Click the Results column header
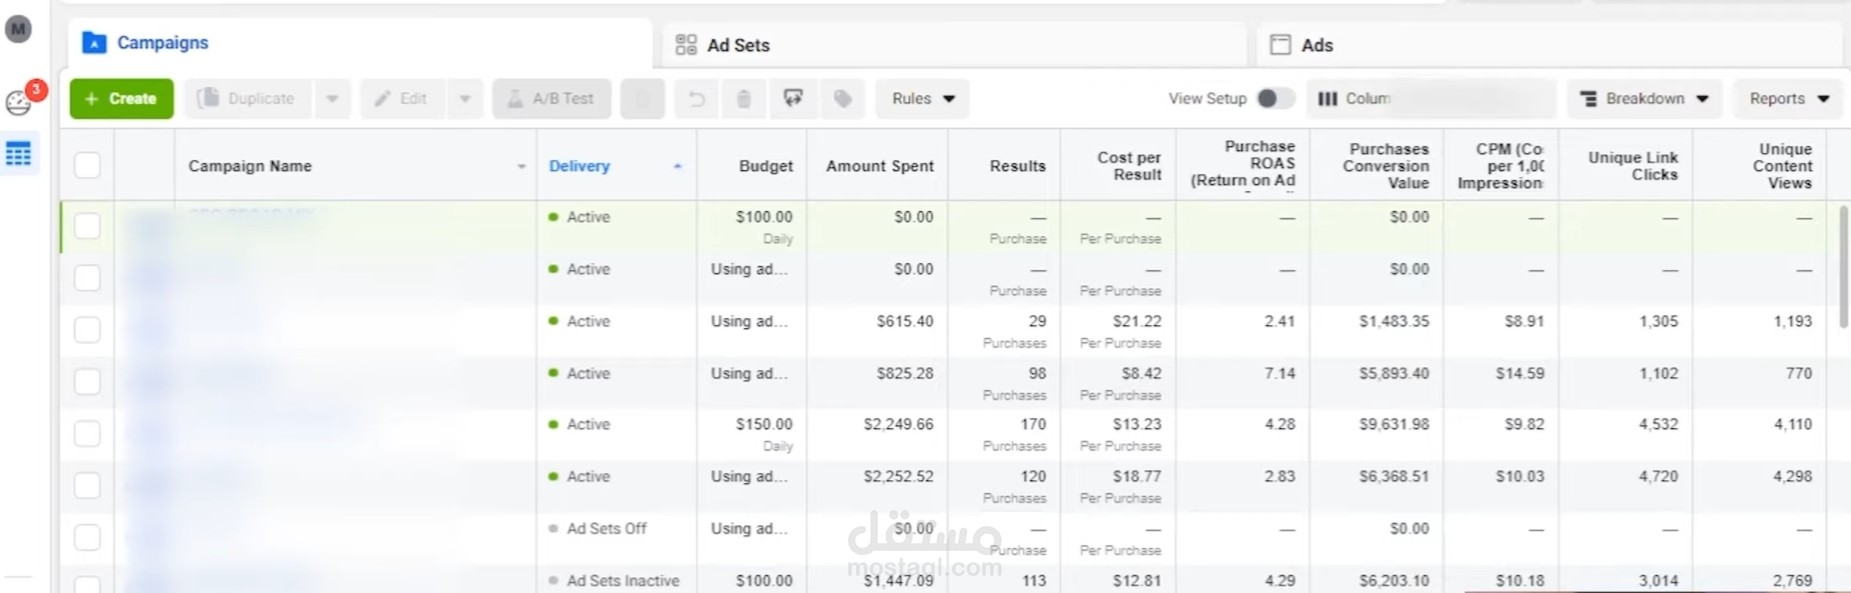This screenshot has height=593, width=1851. tap(1018, 166)
